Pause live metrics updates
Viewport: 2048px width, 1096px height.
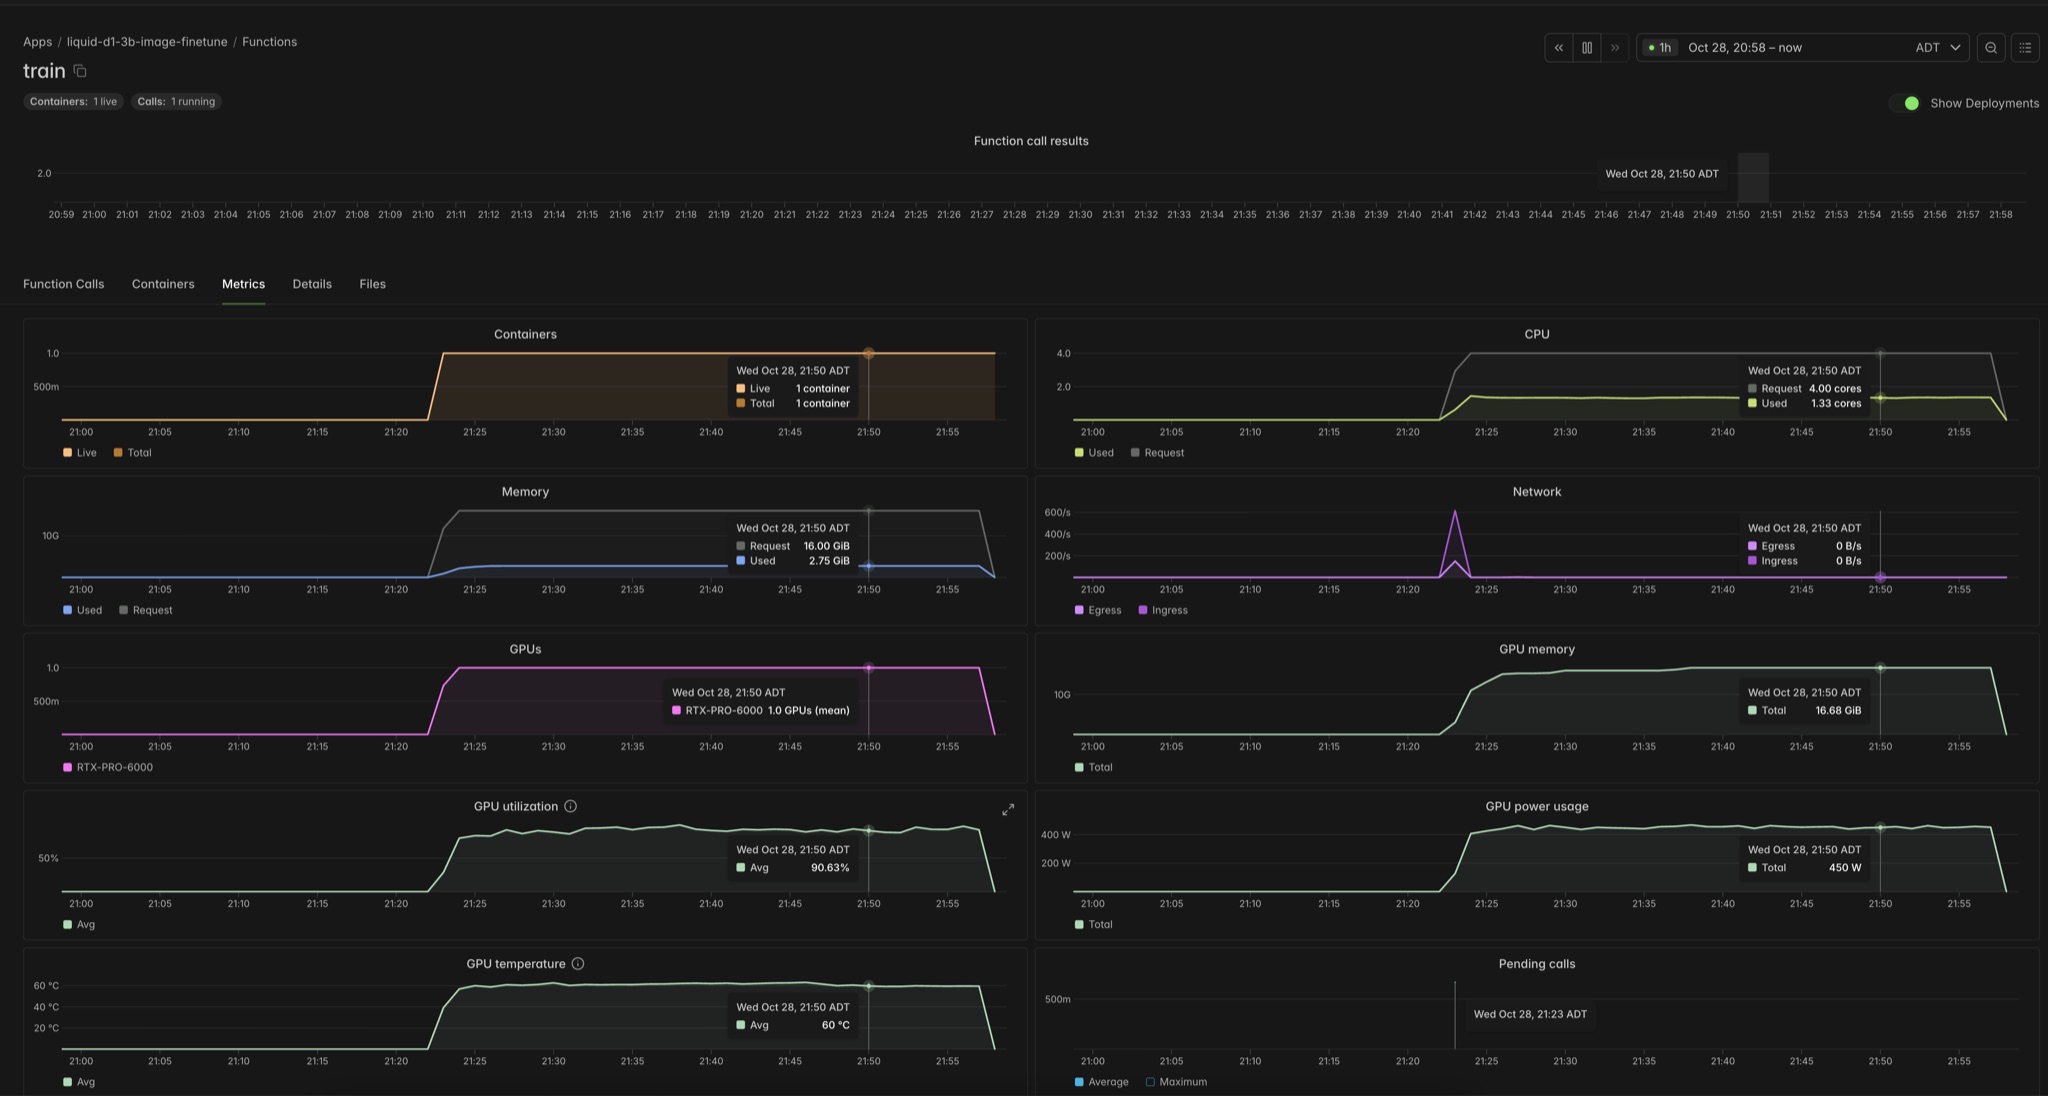[x=1586, y=47]
